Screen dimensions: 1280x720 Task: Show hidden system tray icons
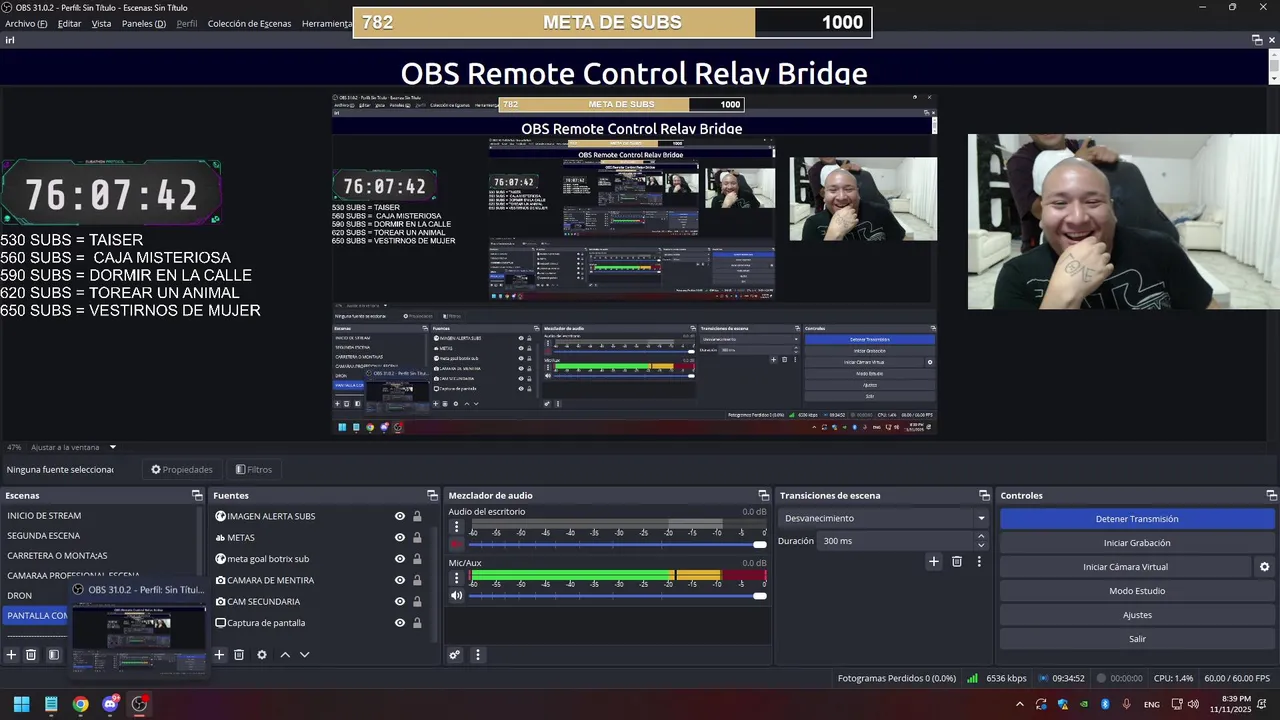pos(1018,704)
